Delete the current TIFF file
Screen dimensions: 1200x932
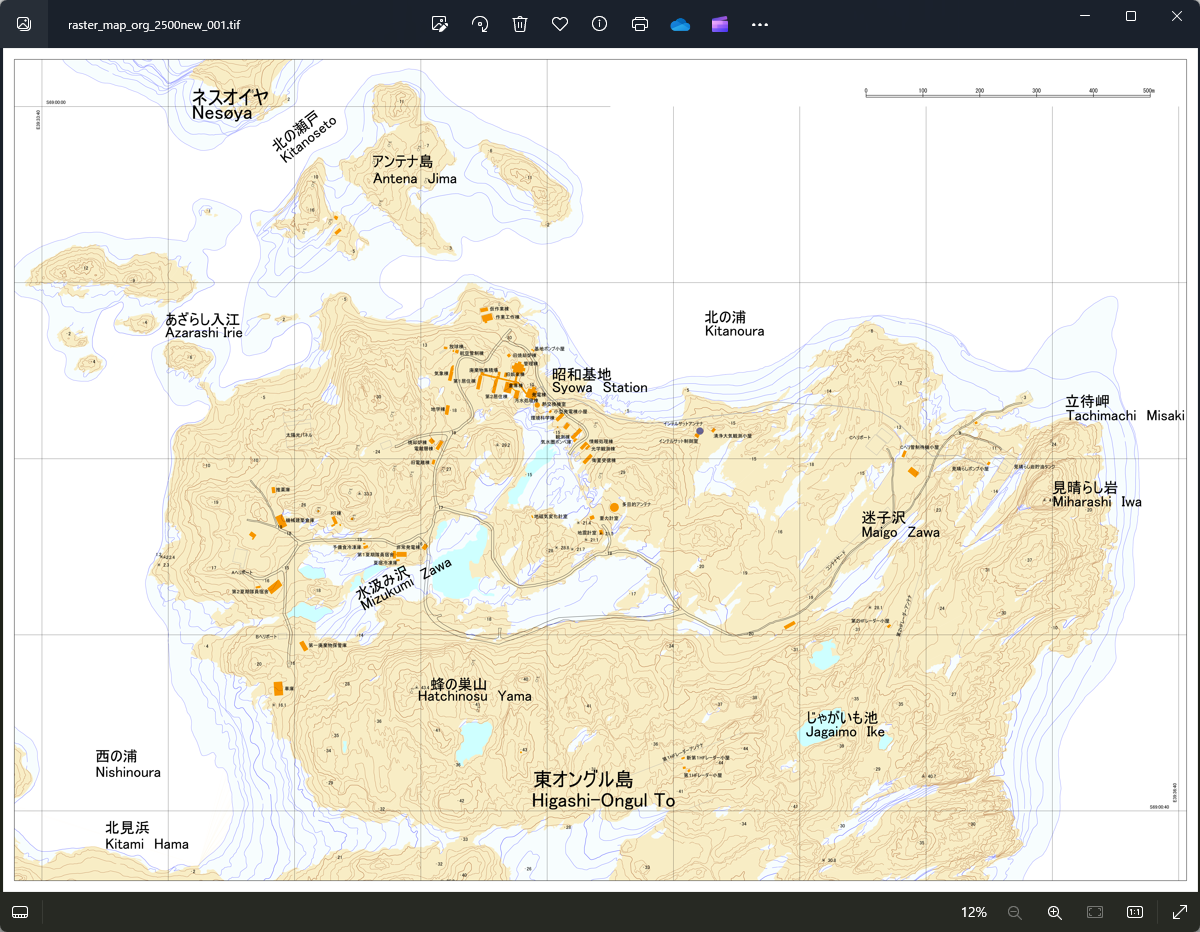[519, 23]
